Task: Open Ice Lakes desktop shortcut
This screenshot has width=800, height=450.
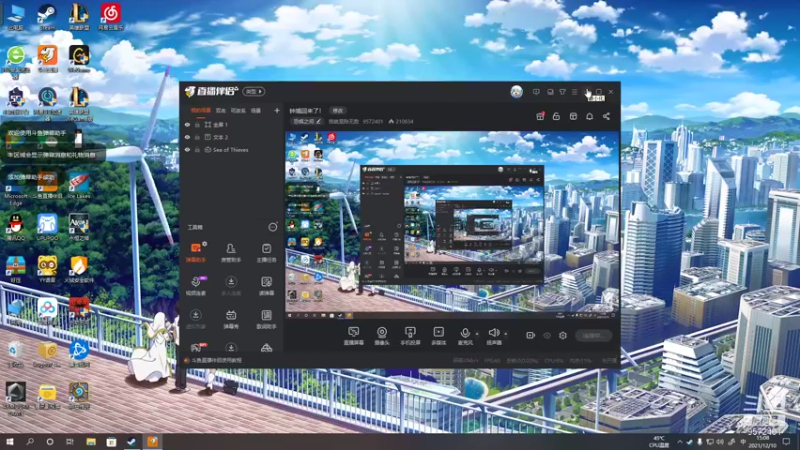Action: click(79, 185)
